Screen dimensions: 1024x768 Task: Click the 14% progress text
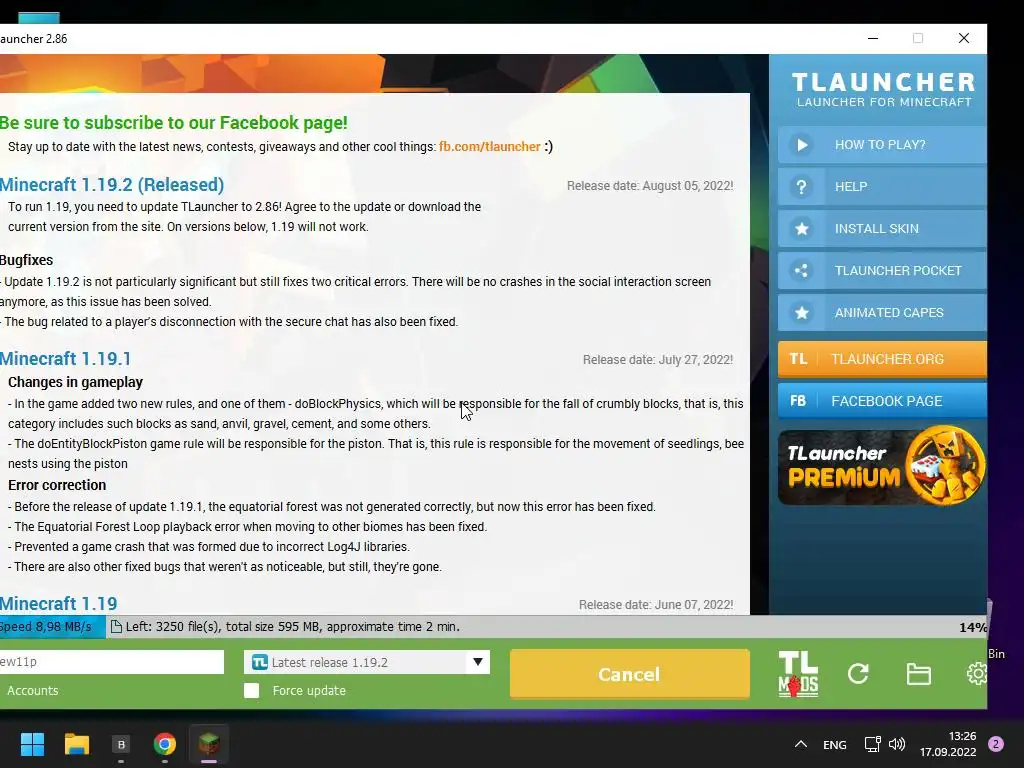[972, 628]
